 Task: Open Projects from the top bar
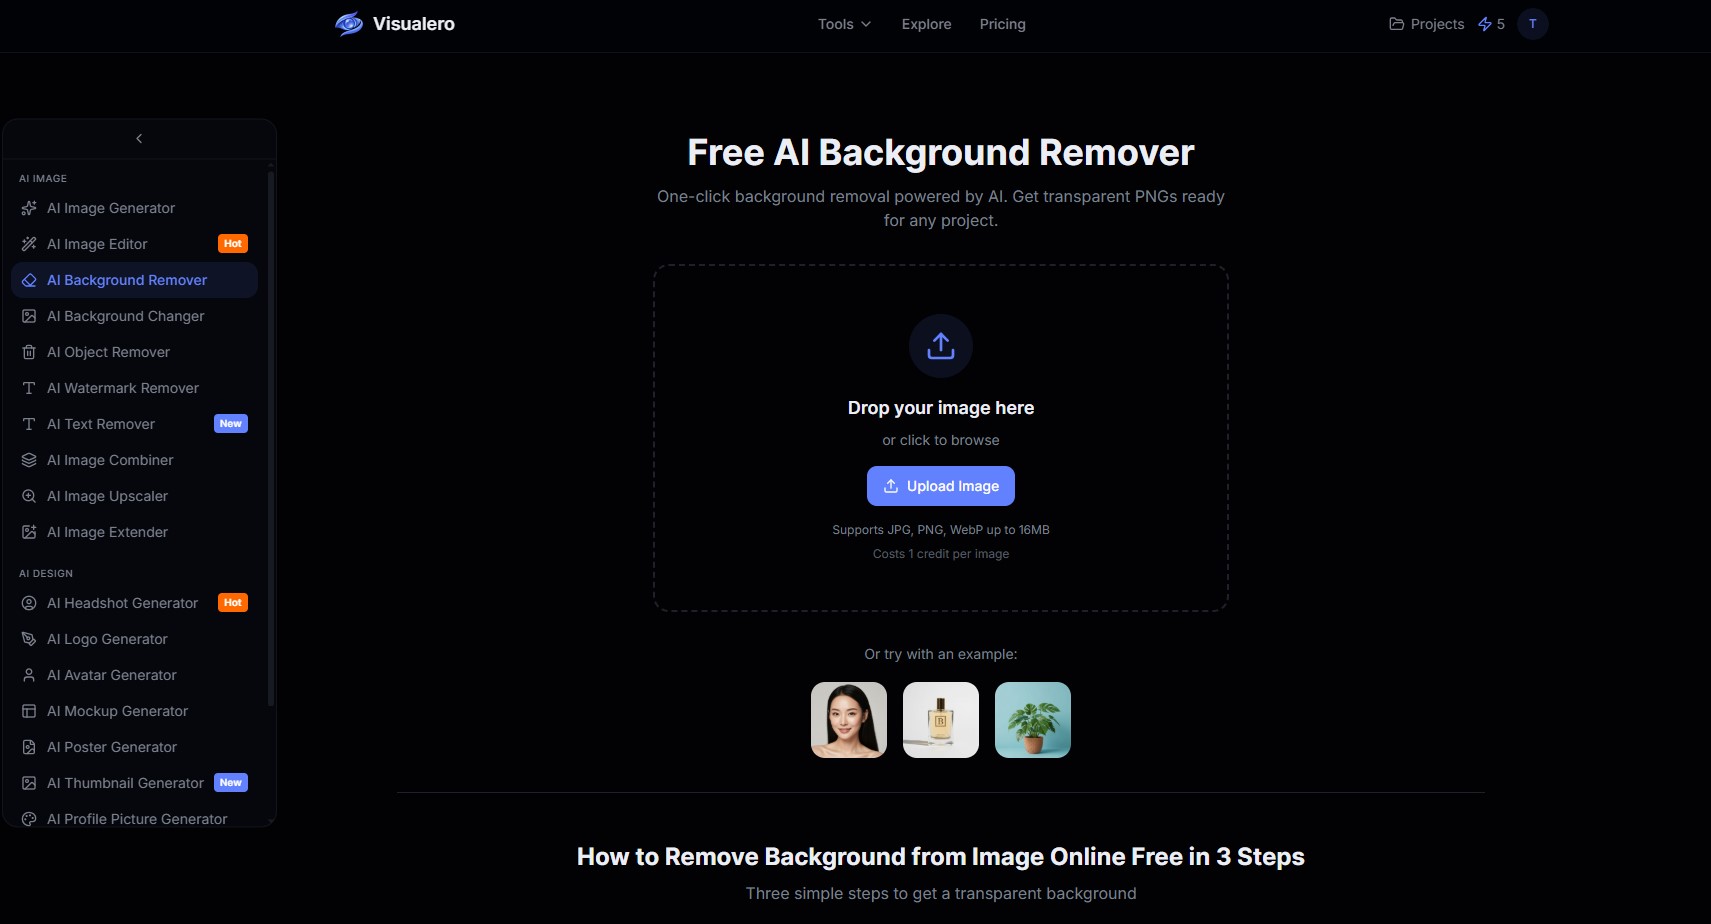pyautogui.click(x=1426, y=24)
